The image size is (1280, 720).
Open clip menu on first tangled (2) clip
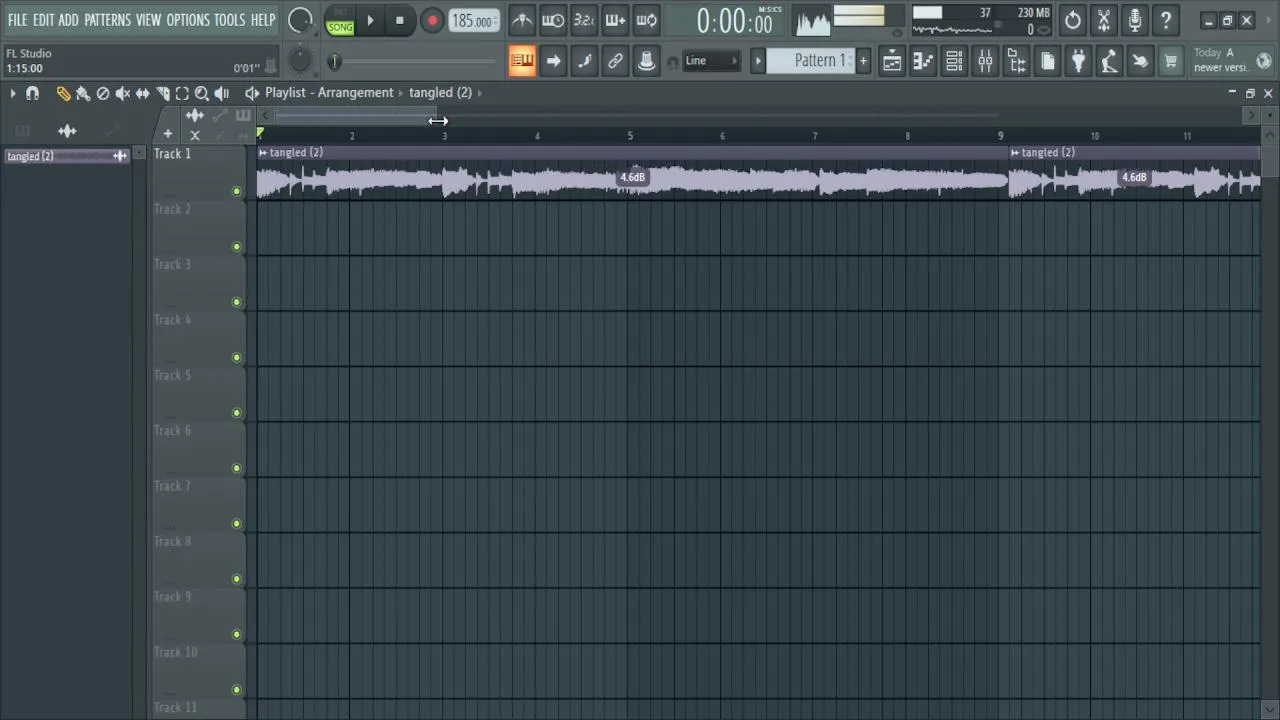point(263,152)
